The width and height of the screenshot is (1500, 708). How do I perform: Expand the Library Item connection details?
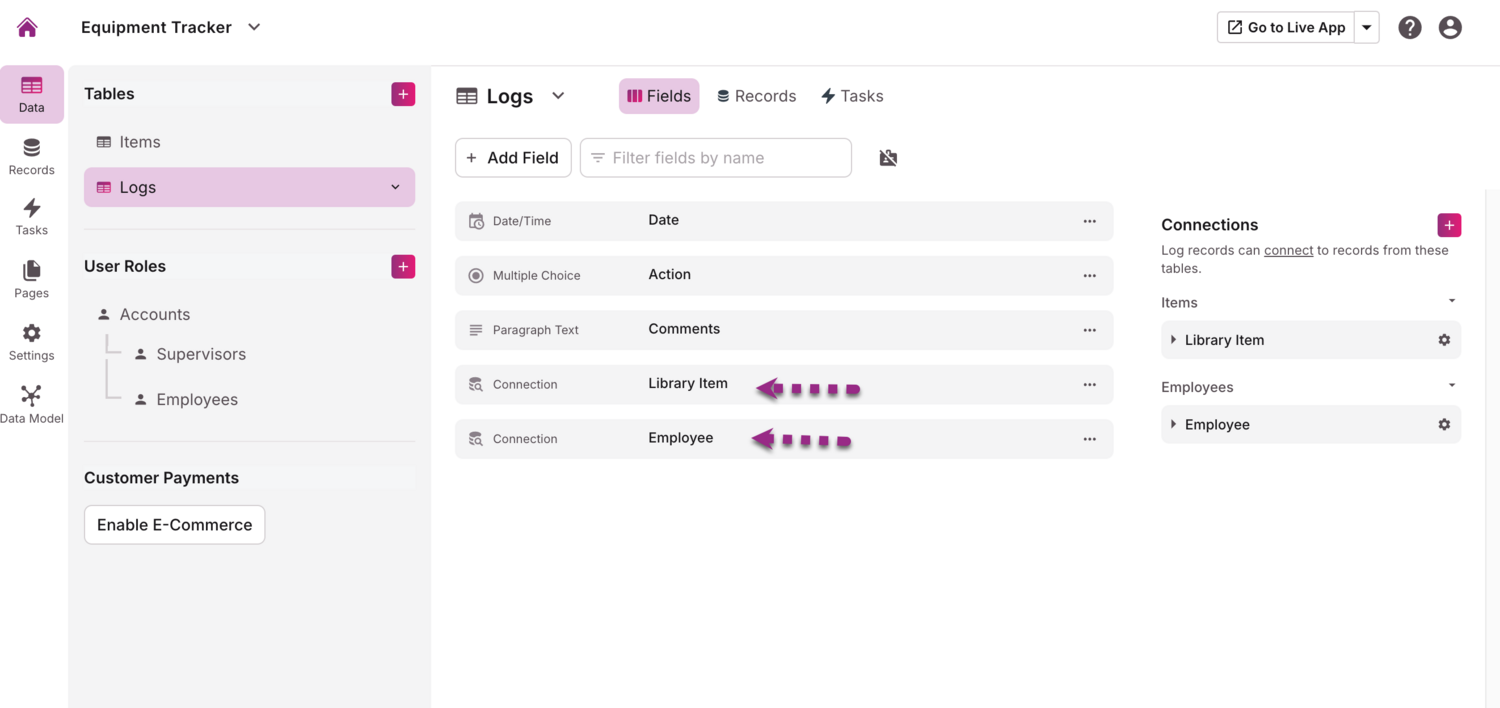(1174, 340)
